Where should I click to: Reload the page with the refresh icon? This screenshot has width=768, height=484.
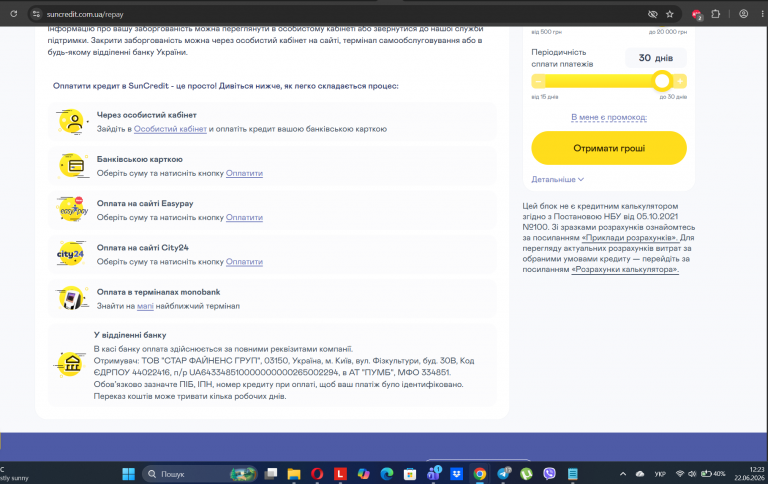(x=14, y=14)
